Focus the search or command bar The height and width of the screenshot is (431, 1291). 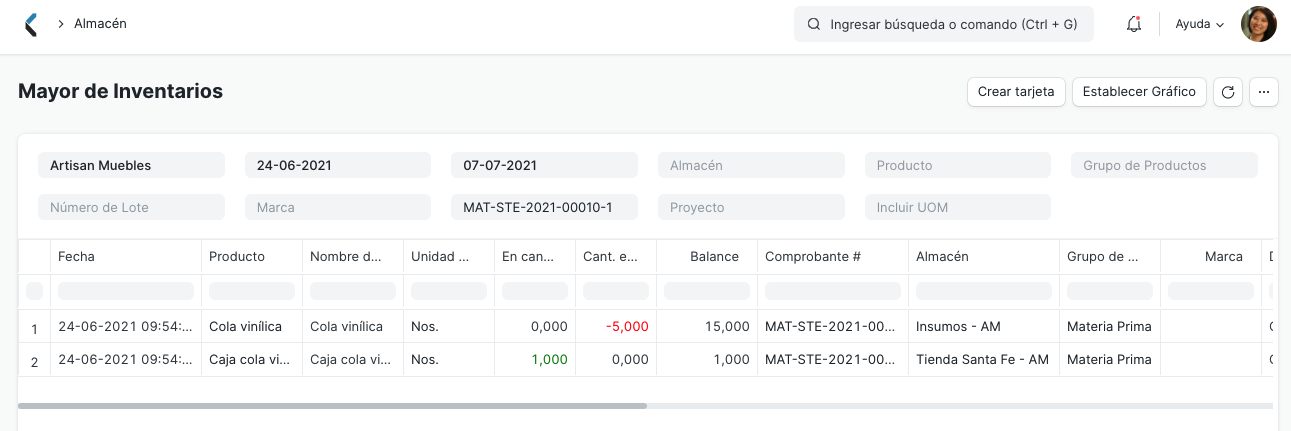point(944,24)
